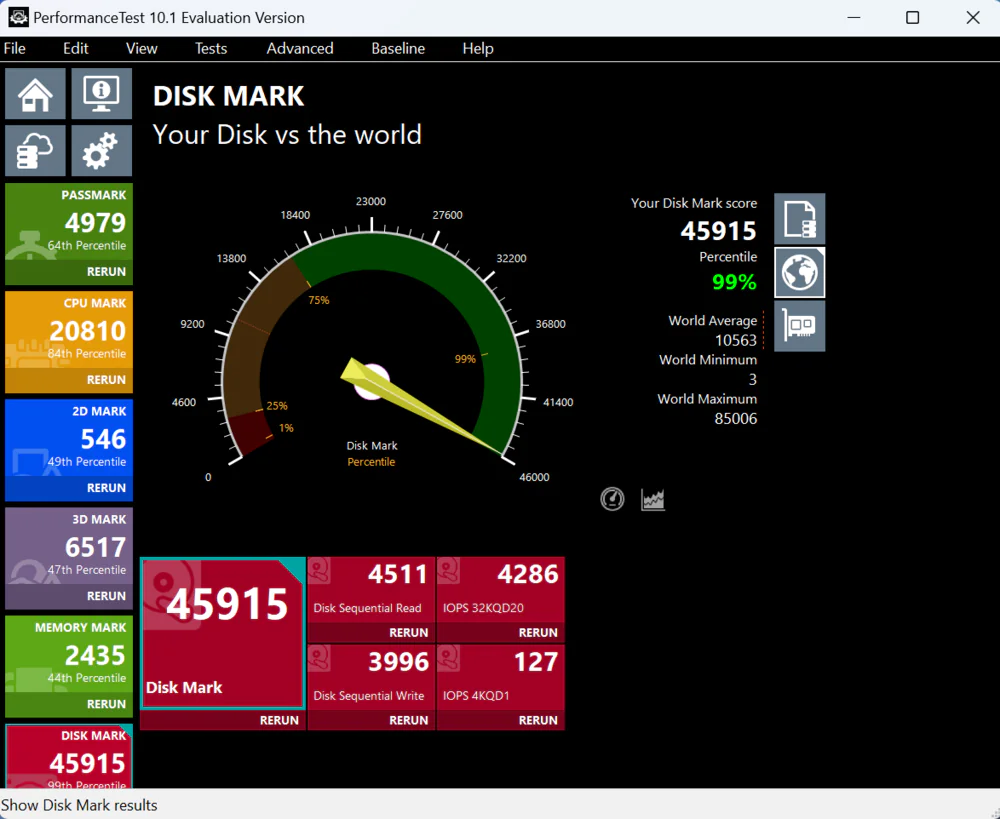Select the globe world comparison icon
The width and height of the screenshot is (1000, 819).
pos(799,272)
